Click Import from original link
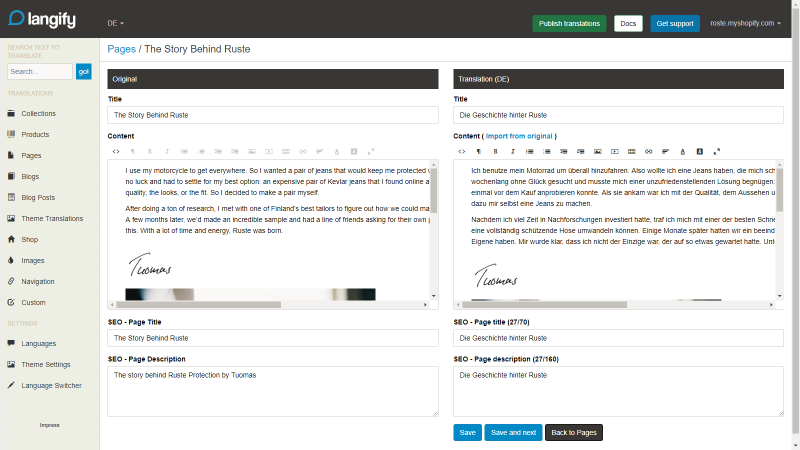 point(519,136)
